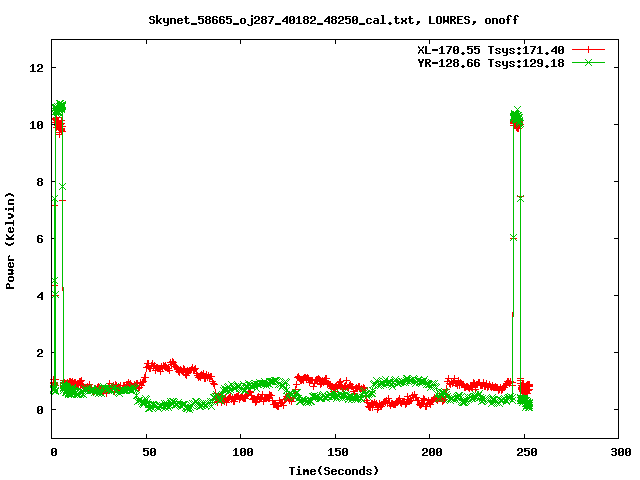This screenshot has width=640, height=480.
Task: Click the x-axis tick label 150
Action: [x=338, y=452]
